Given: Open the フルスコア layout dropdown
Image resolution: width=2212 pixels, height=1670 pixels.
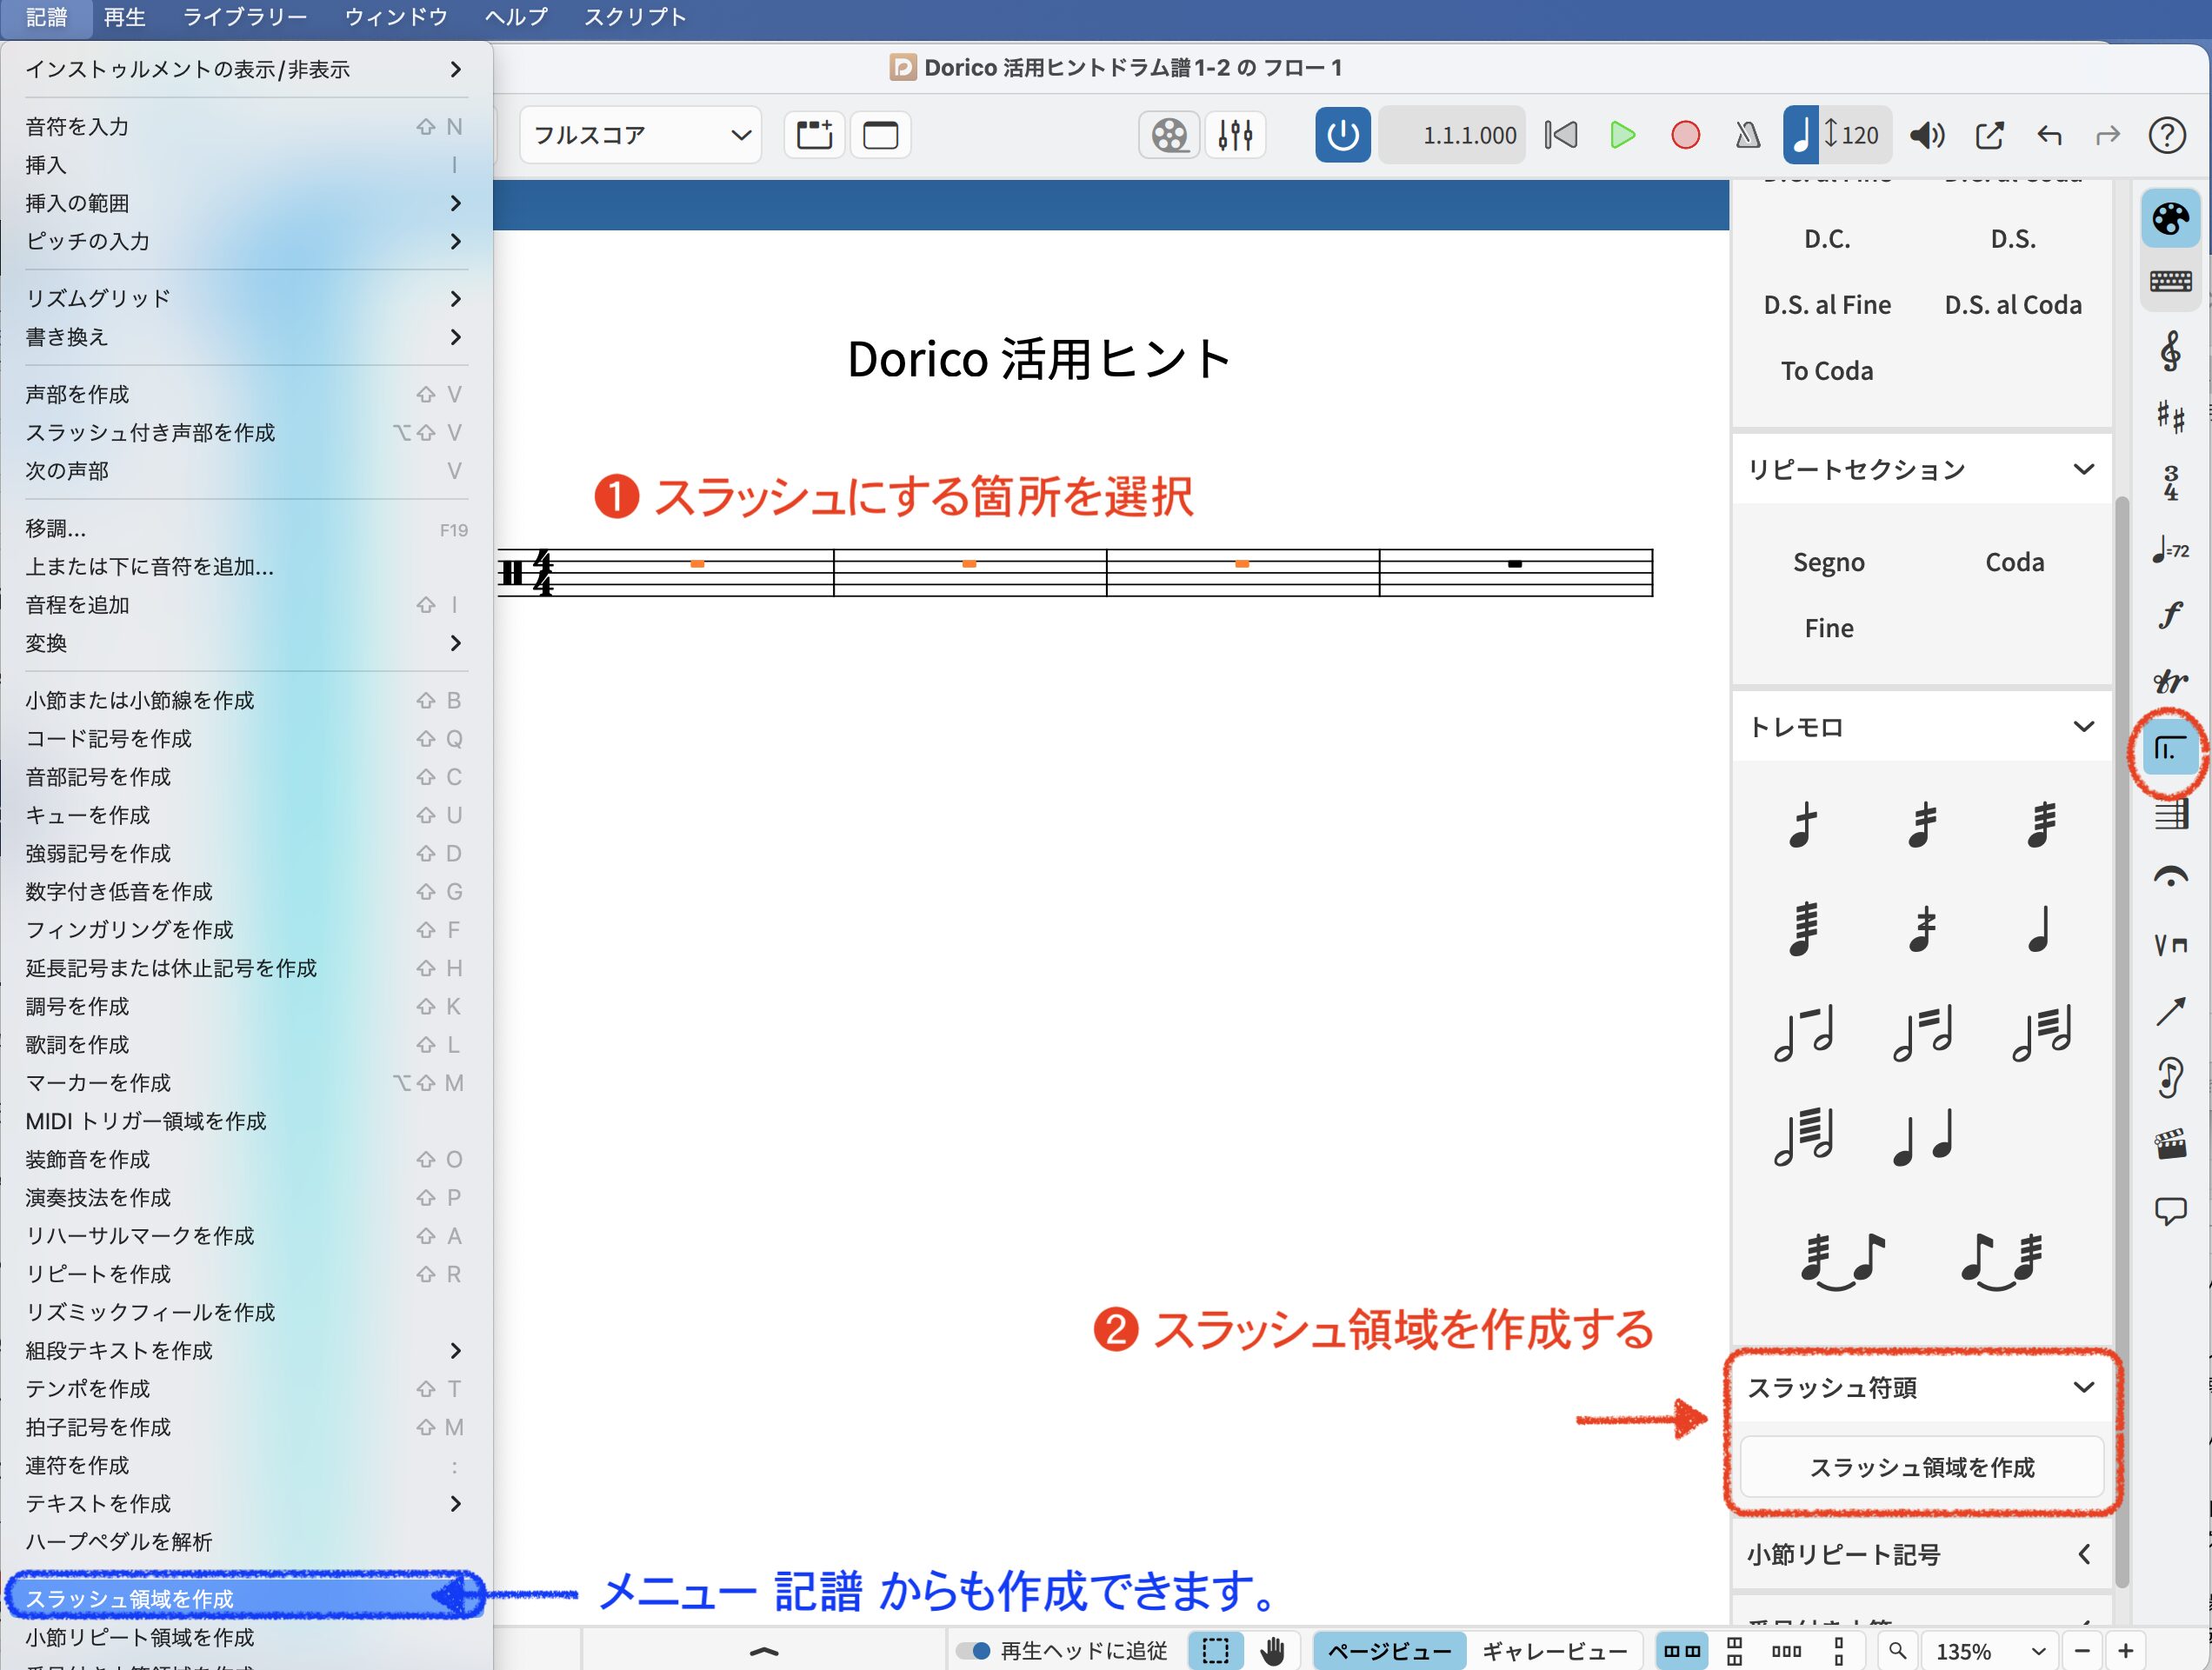Looking at the screenshot, I should pyautogui.click(x=641, y=135).
